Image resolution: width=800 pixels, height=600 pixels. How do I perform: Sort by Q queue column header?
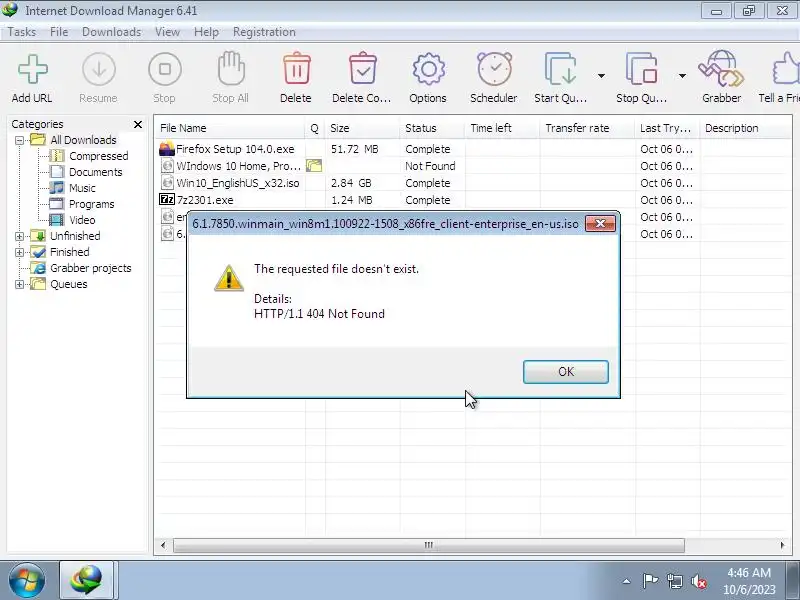(315, 128)
